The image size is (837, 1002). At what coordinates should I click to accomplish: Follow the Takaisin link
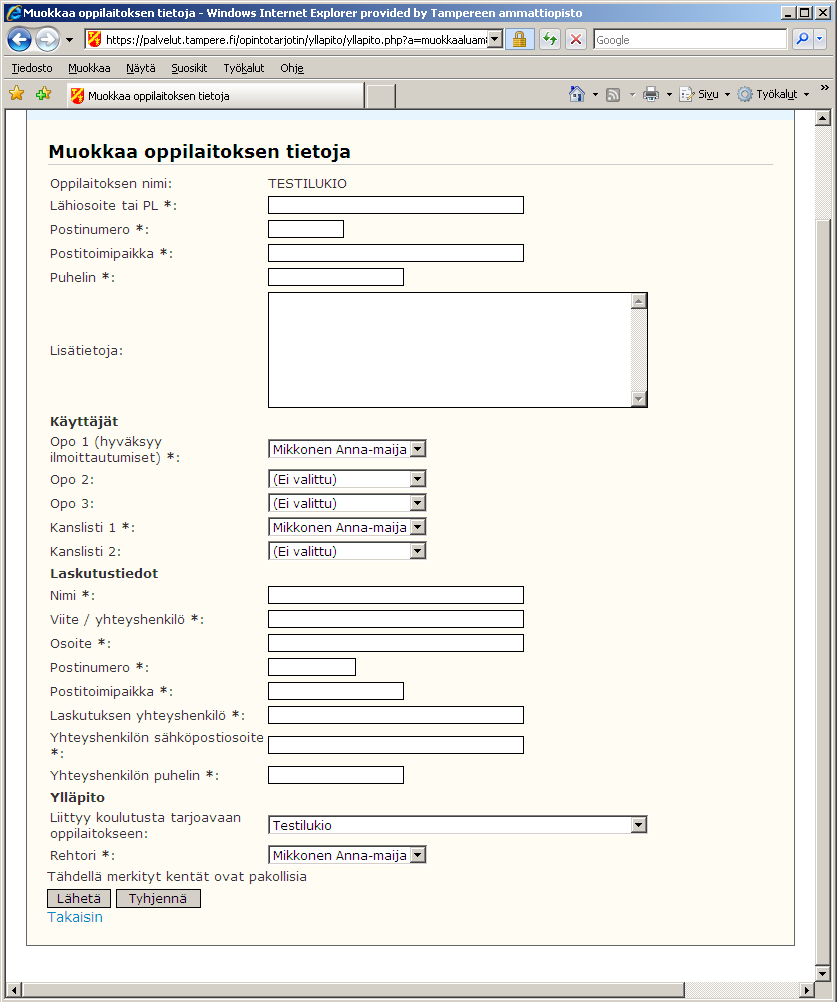[75, 917]
